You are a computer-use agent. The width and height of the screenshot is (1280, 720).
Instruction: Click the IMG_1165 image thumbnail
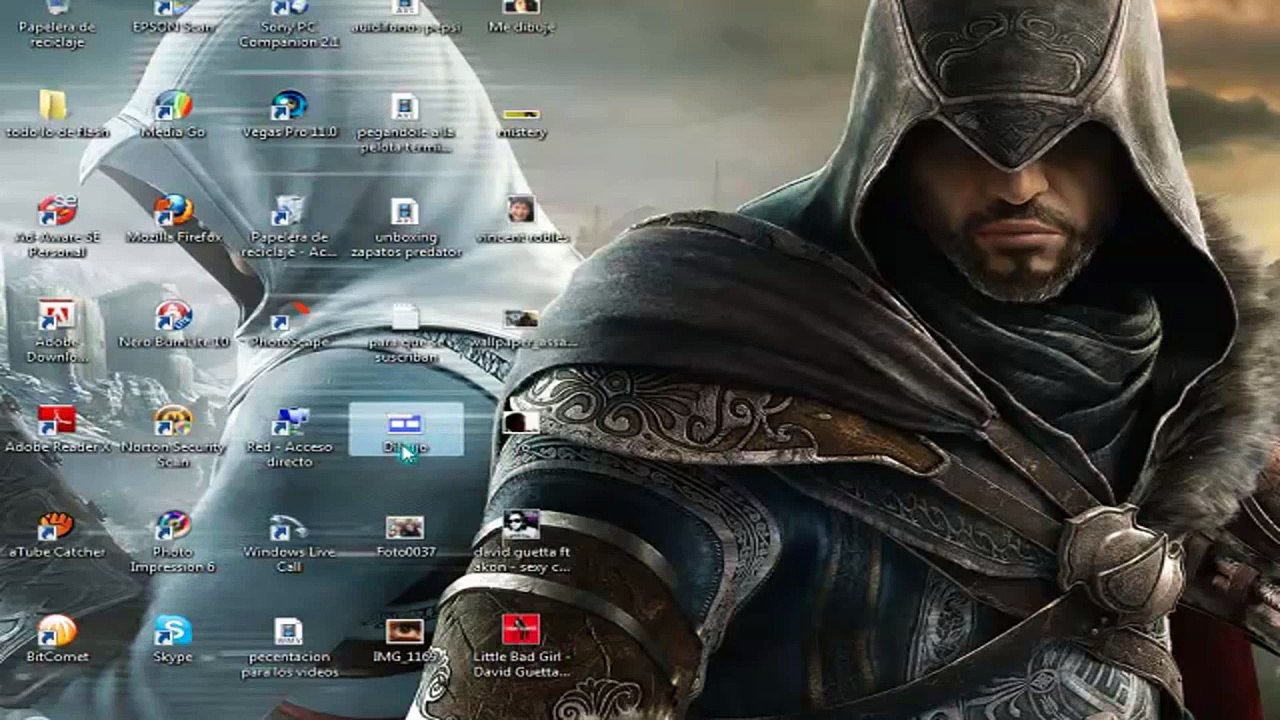pyautogui.click(x=405, y=631)
